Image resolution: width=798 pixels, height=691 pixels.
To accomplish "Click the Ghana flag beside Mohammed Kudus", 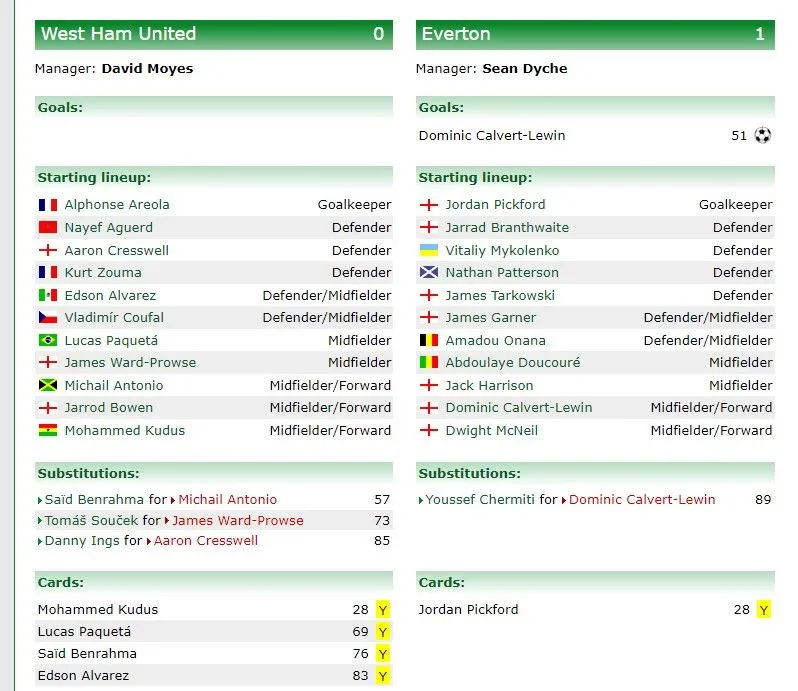I will tap(48, 431).
